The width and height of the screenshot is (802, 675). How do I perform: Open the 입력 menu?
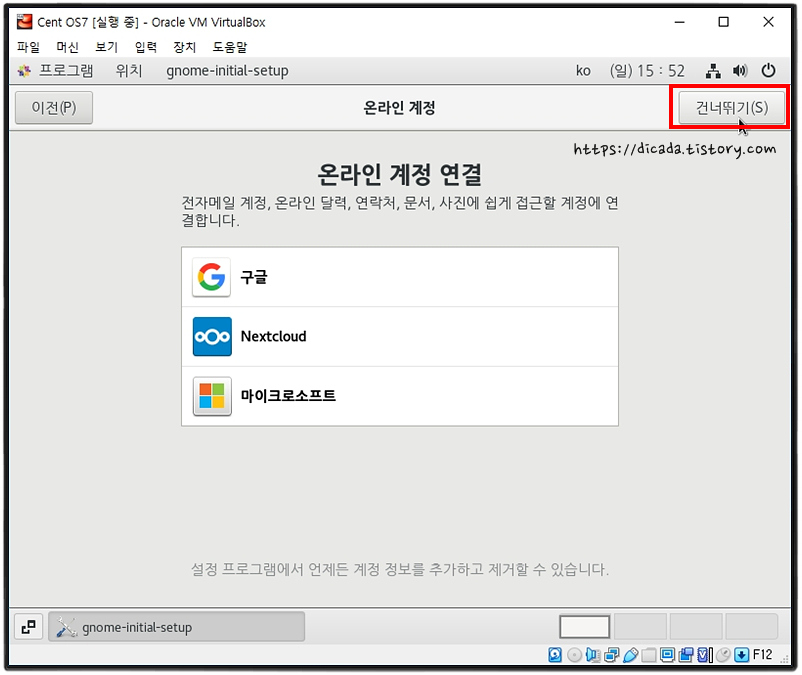146,47
